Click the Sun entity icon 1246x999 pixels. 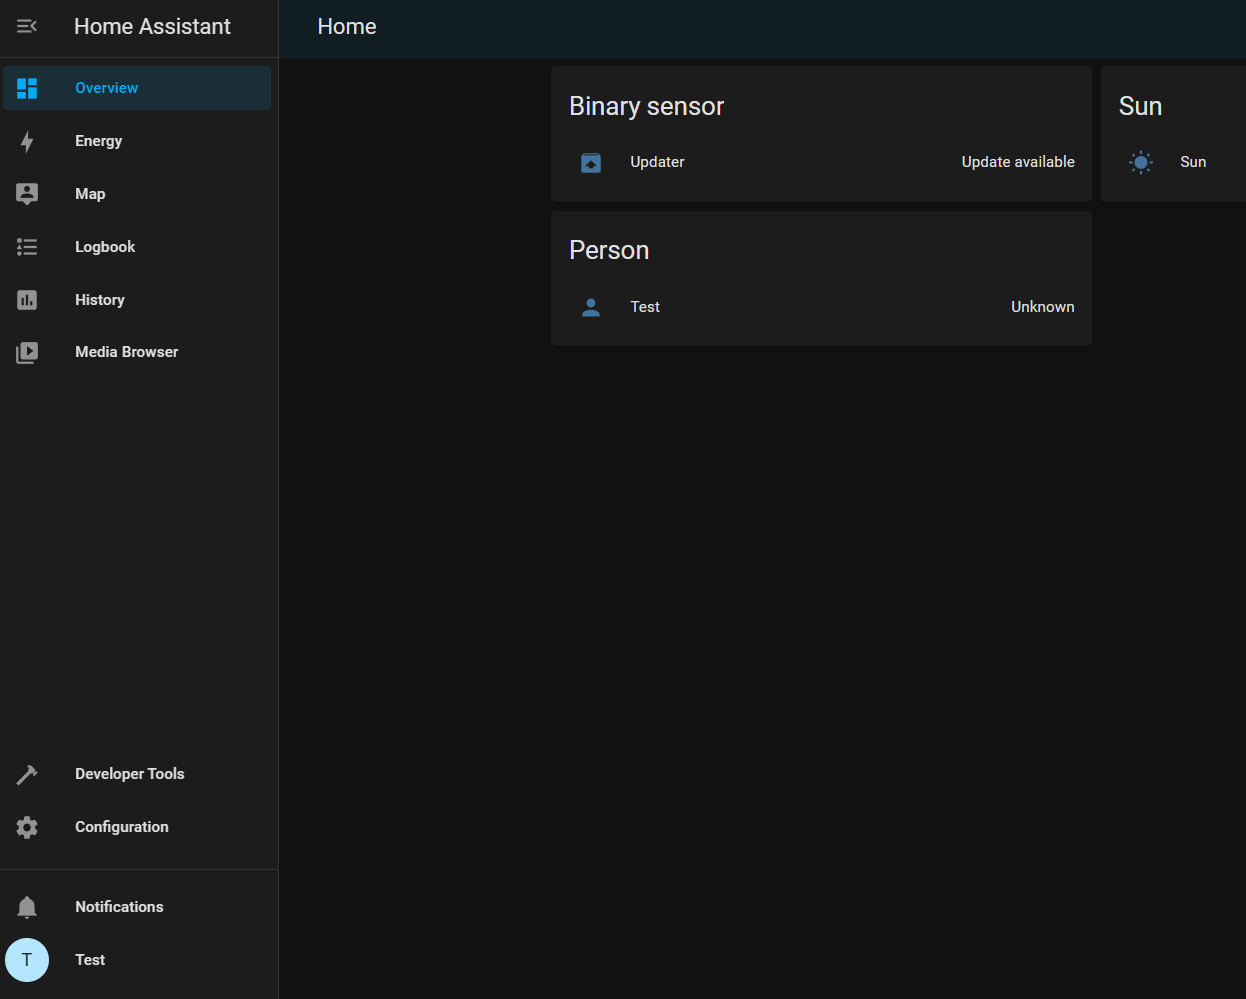1140,161
